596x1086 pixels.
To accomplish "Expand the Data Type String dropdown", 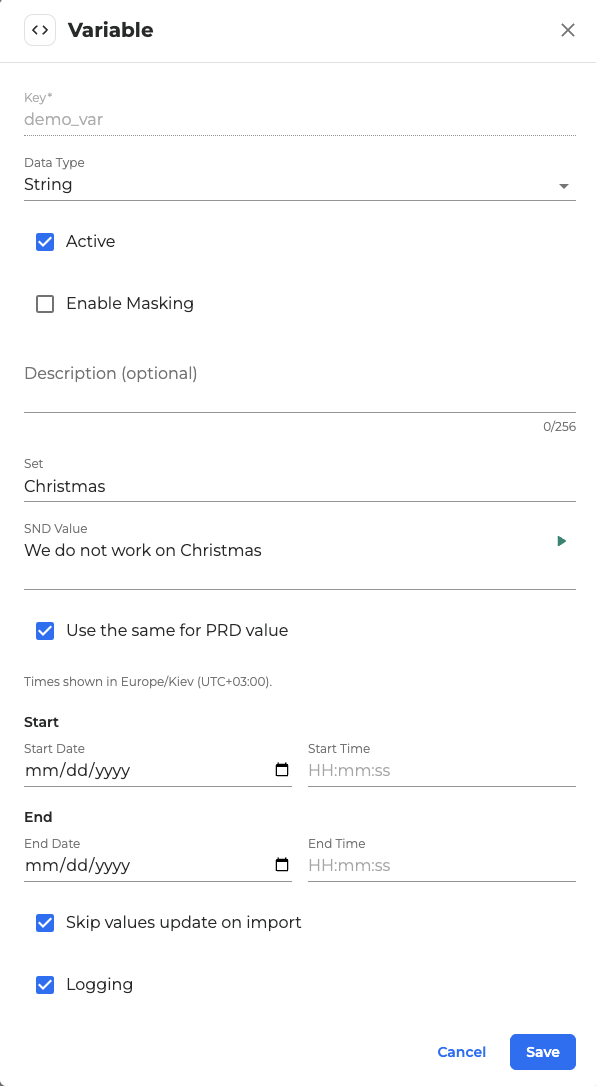I will (300, 185).
